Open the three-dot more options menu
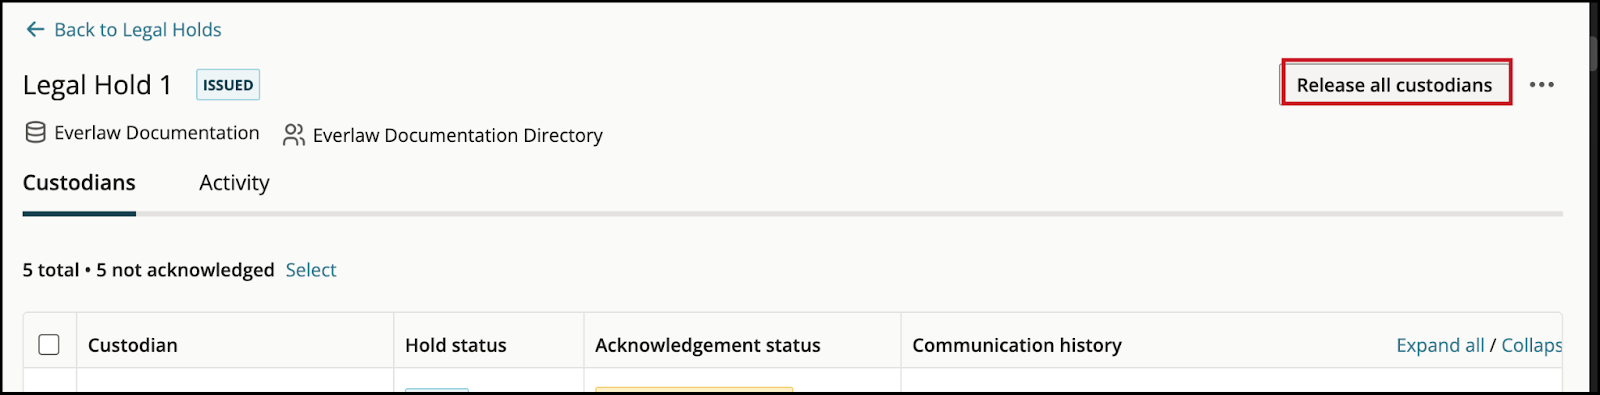The height and width of the screenshot is (395, 1600). [1541, 85]
